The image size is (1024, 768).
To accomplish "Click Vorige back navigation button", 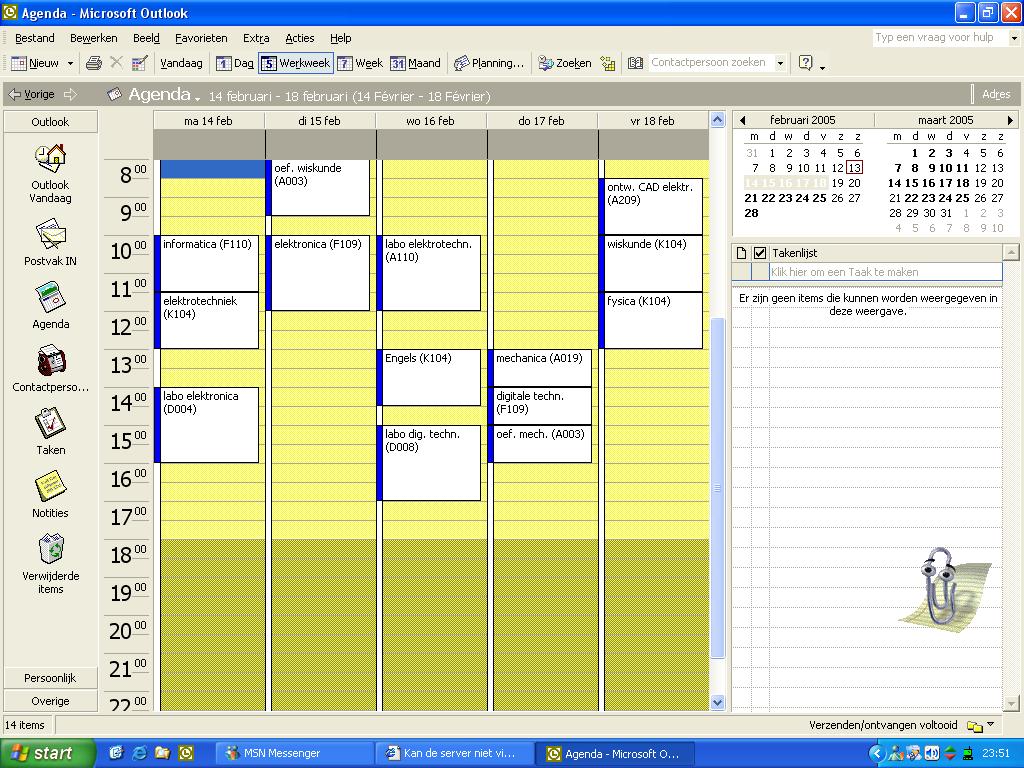I will pos(31,95).
